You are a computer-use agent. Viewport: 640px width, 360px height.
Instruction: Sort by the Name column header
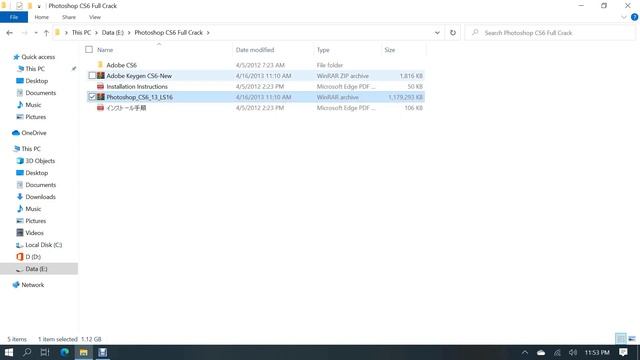[x=105, y=50]
